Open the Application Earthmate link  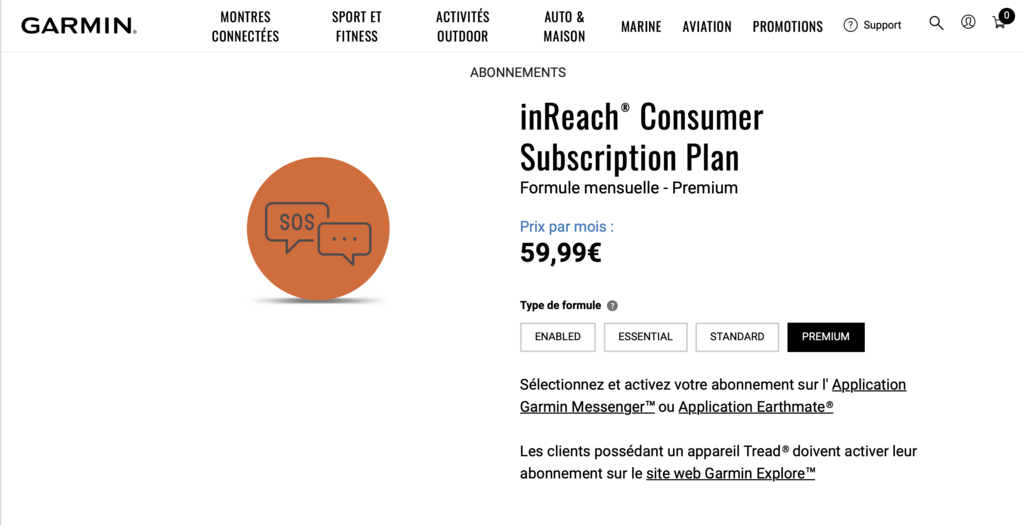pyautogui.click(x=755, y=407)
